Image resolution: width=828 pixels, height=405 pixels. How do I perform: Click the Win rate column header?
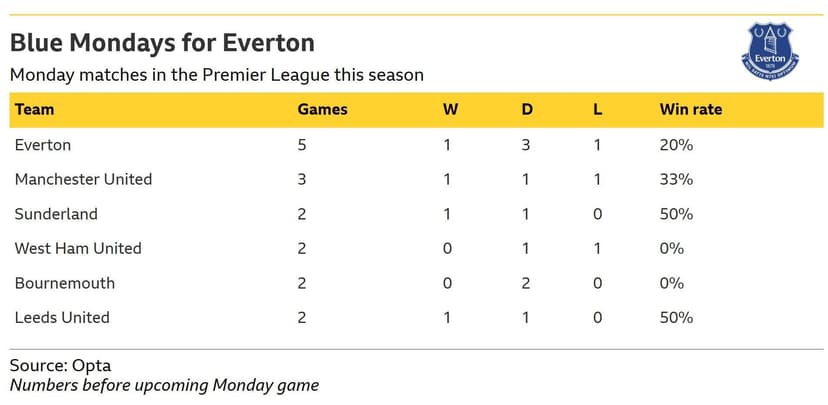click(x=690, y=110)
